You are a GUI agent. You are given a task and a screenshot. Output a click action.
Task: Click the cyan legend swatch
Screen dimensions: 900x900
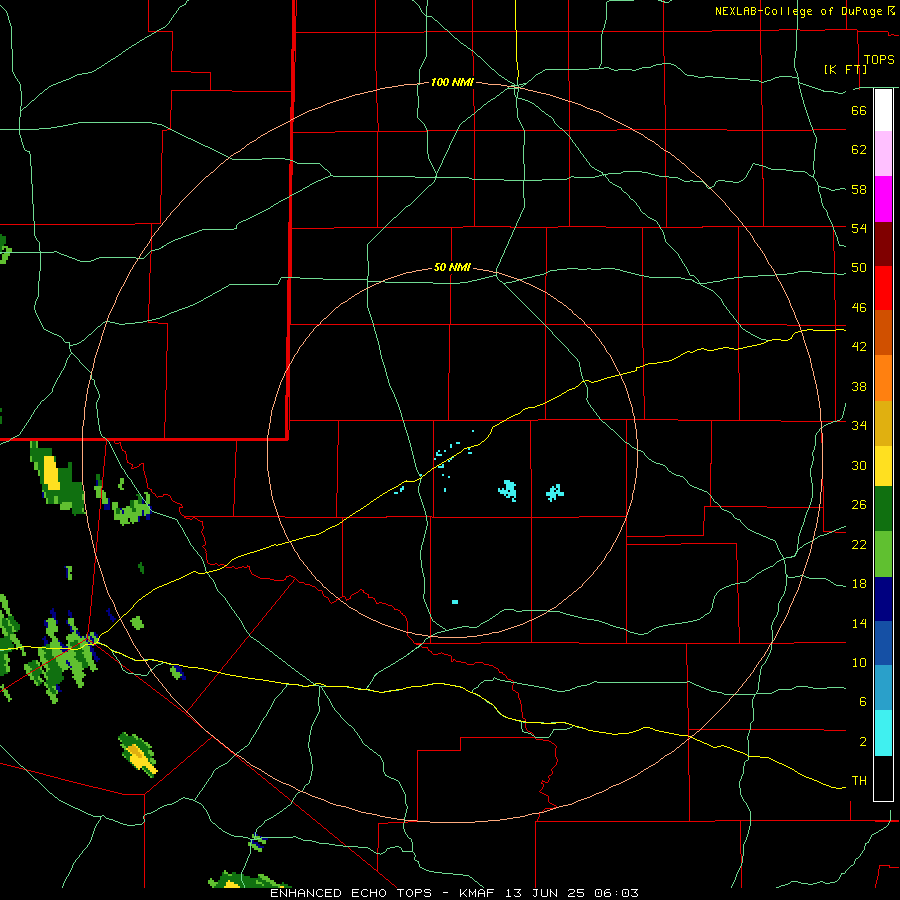coord(883,733)
